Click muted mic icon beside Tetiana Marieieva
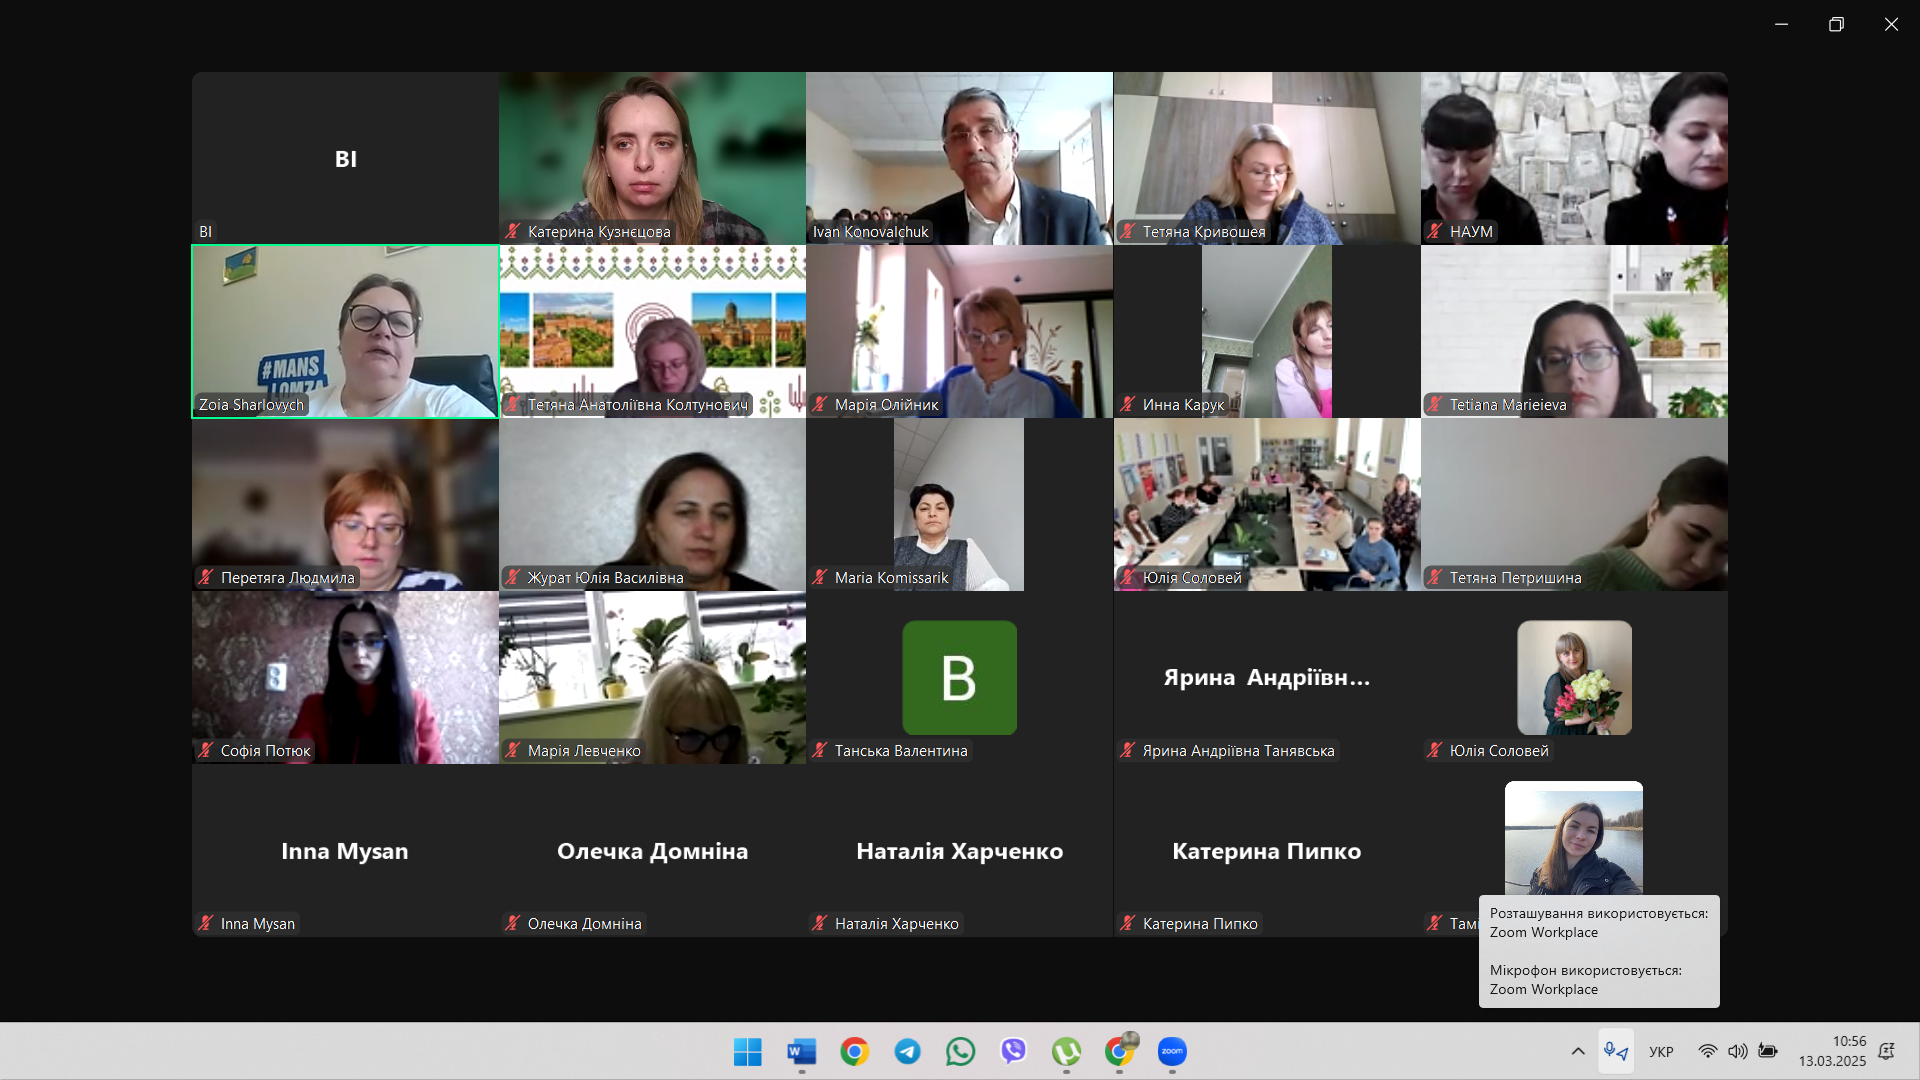This screenshot has height=1080, width=1920. point(1435,405)
